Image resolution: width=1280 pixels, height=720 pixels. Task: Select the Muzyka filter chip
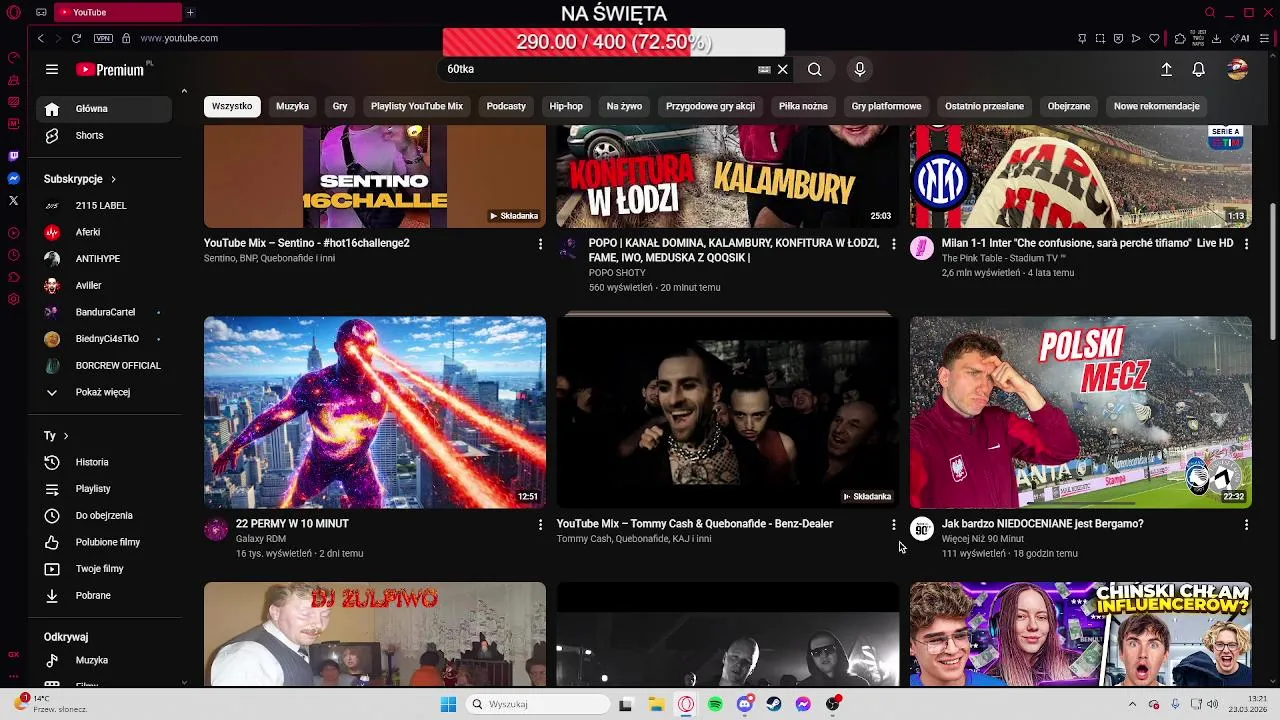(x=292, y=106)
